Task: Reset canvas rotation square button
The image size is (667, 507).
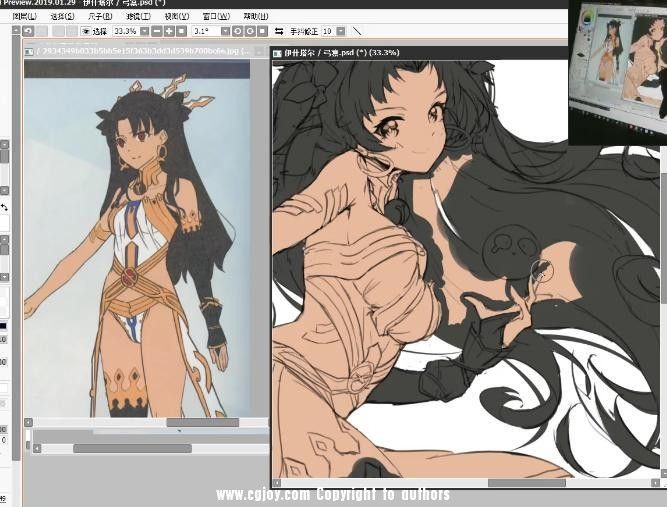Action: click(262, 31)
